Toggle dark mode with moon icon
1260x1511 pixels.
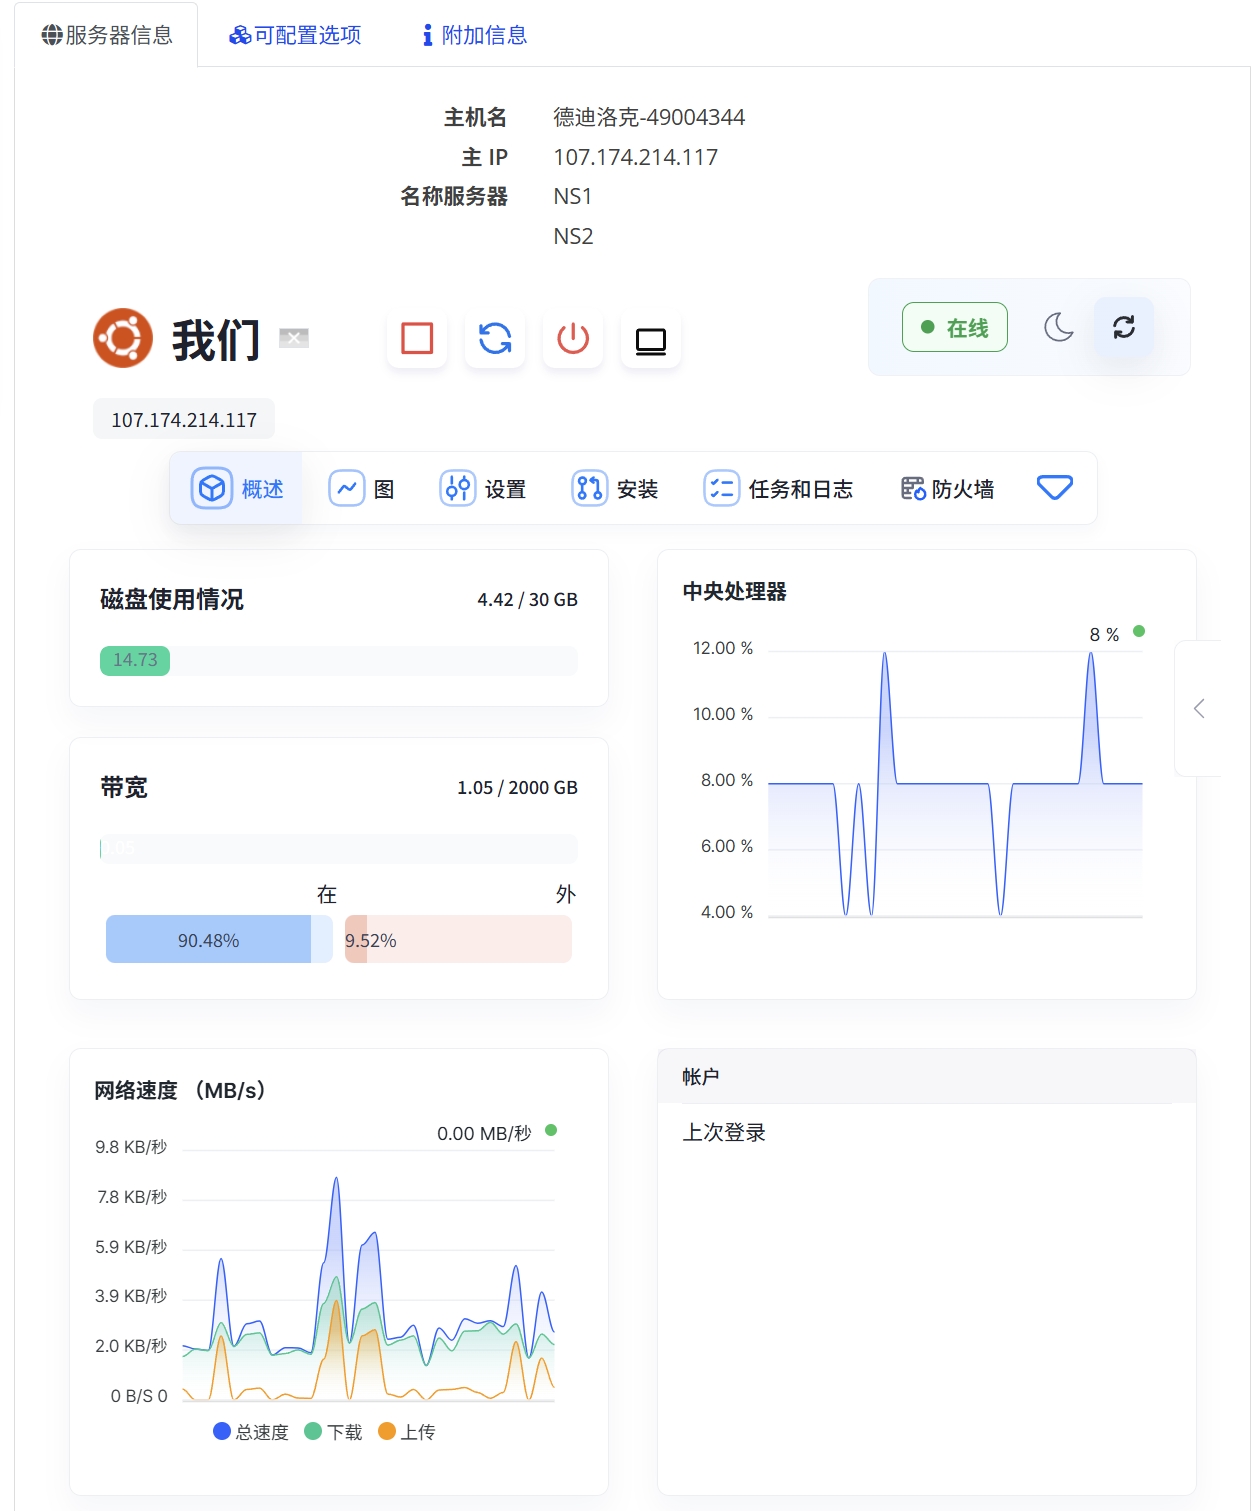(1058, 327)
